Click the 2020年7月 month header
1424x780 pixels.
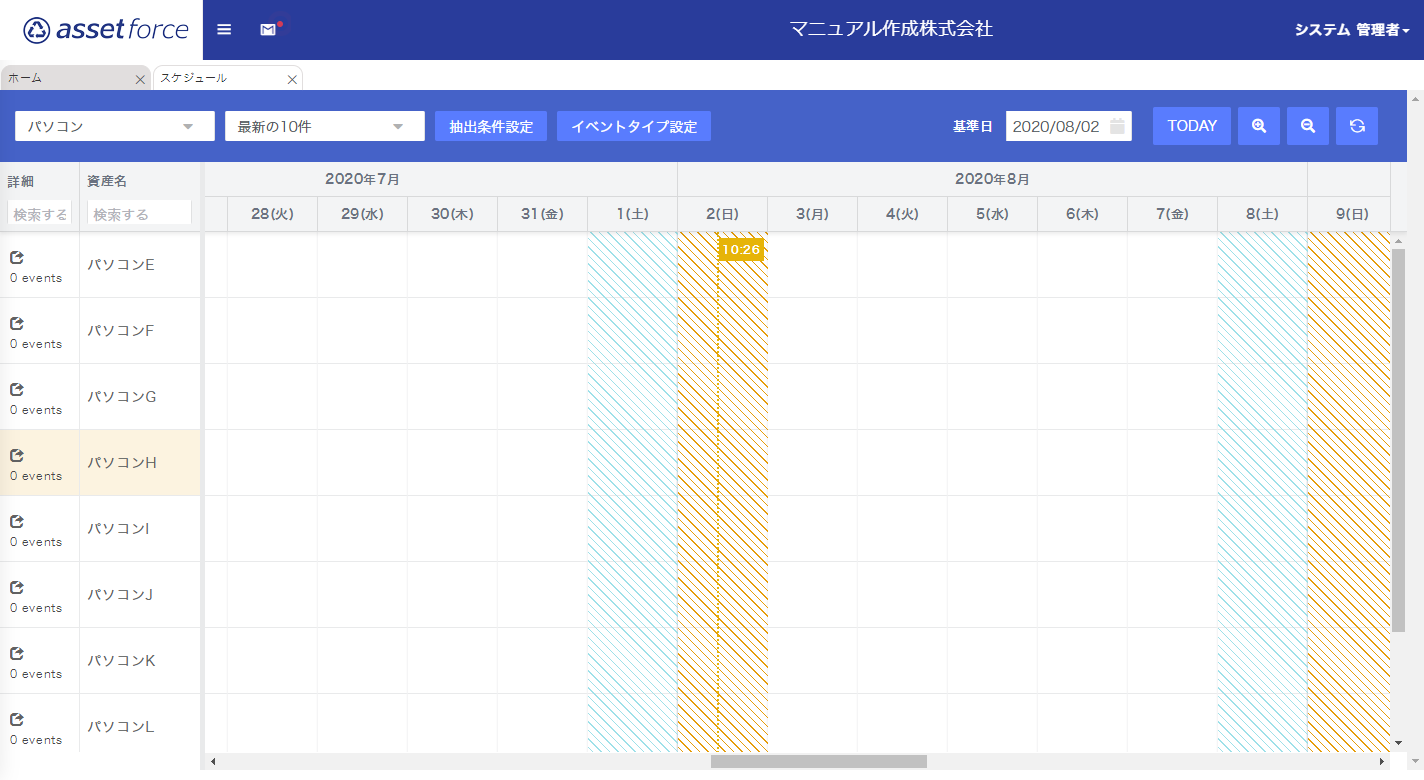[362, 180]
